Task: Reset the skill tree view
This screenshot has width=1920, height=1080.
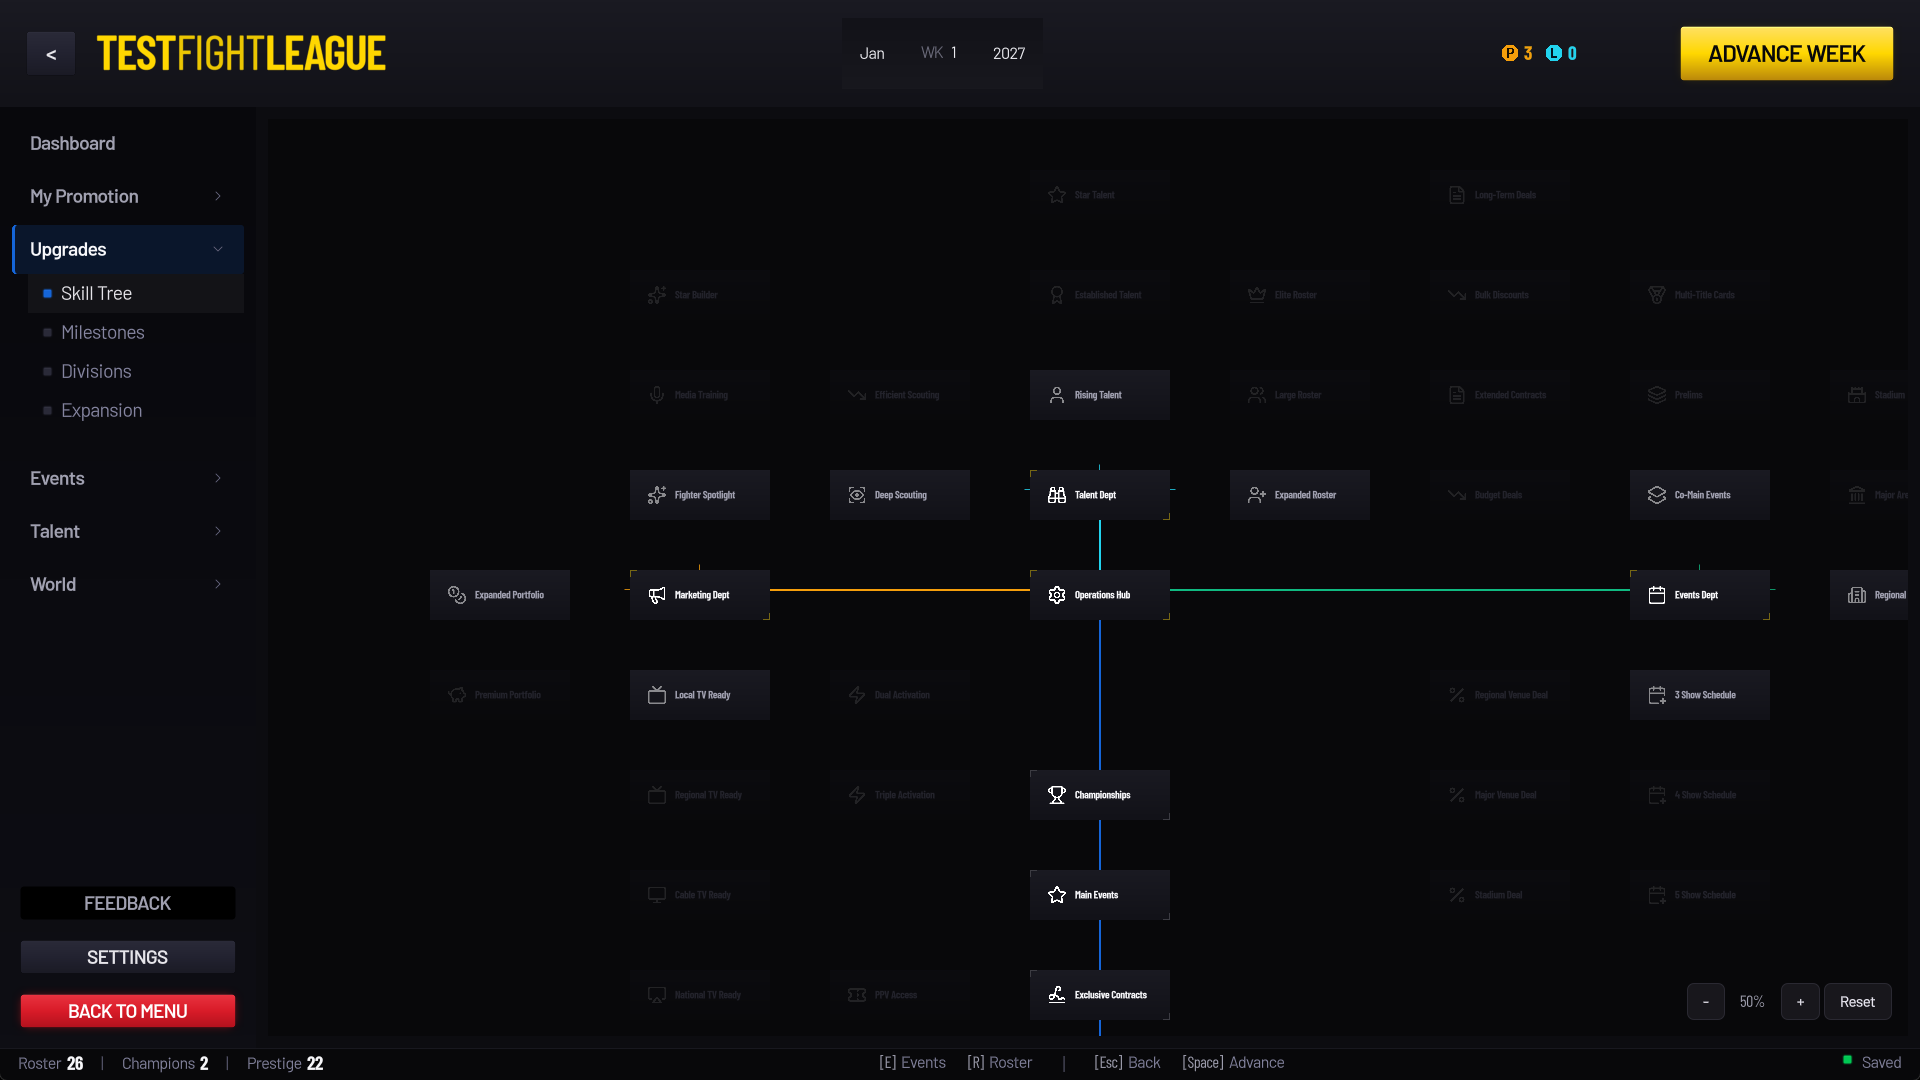Action: point(1856,1002)
